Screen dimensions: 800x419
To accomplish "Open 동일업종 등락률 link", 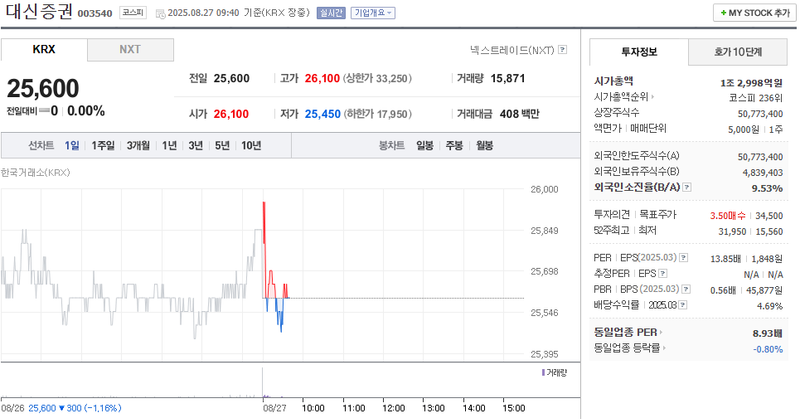I will (629, 348).
